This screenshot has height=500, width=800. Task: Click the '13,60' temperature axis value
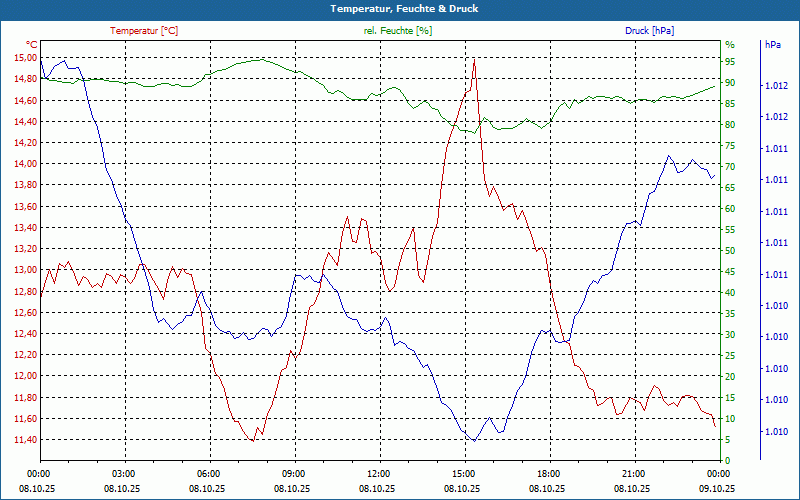pos(26,206)
